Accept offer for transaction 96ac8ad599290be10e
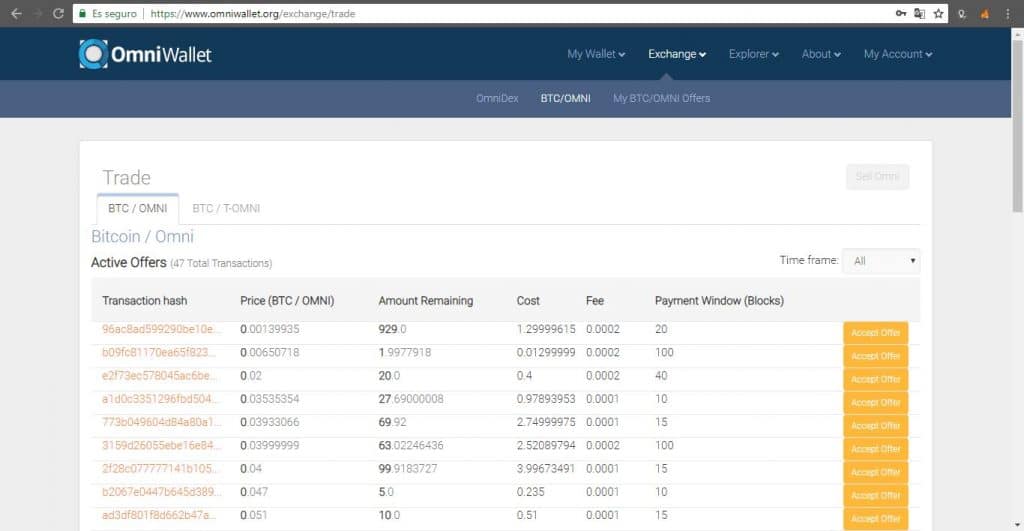 click(875, 332)
